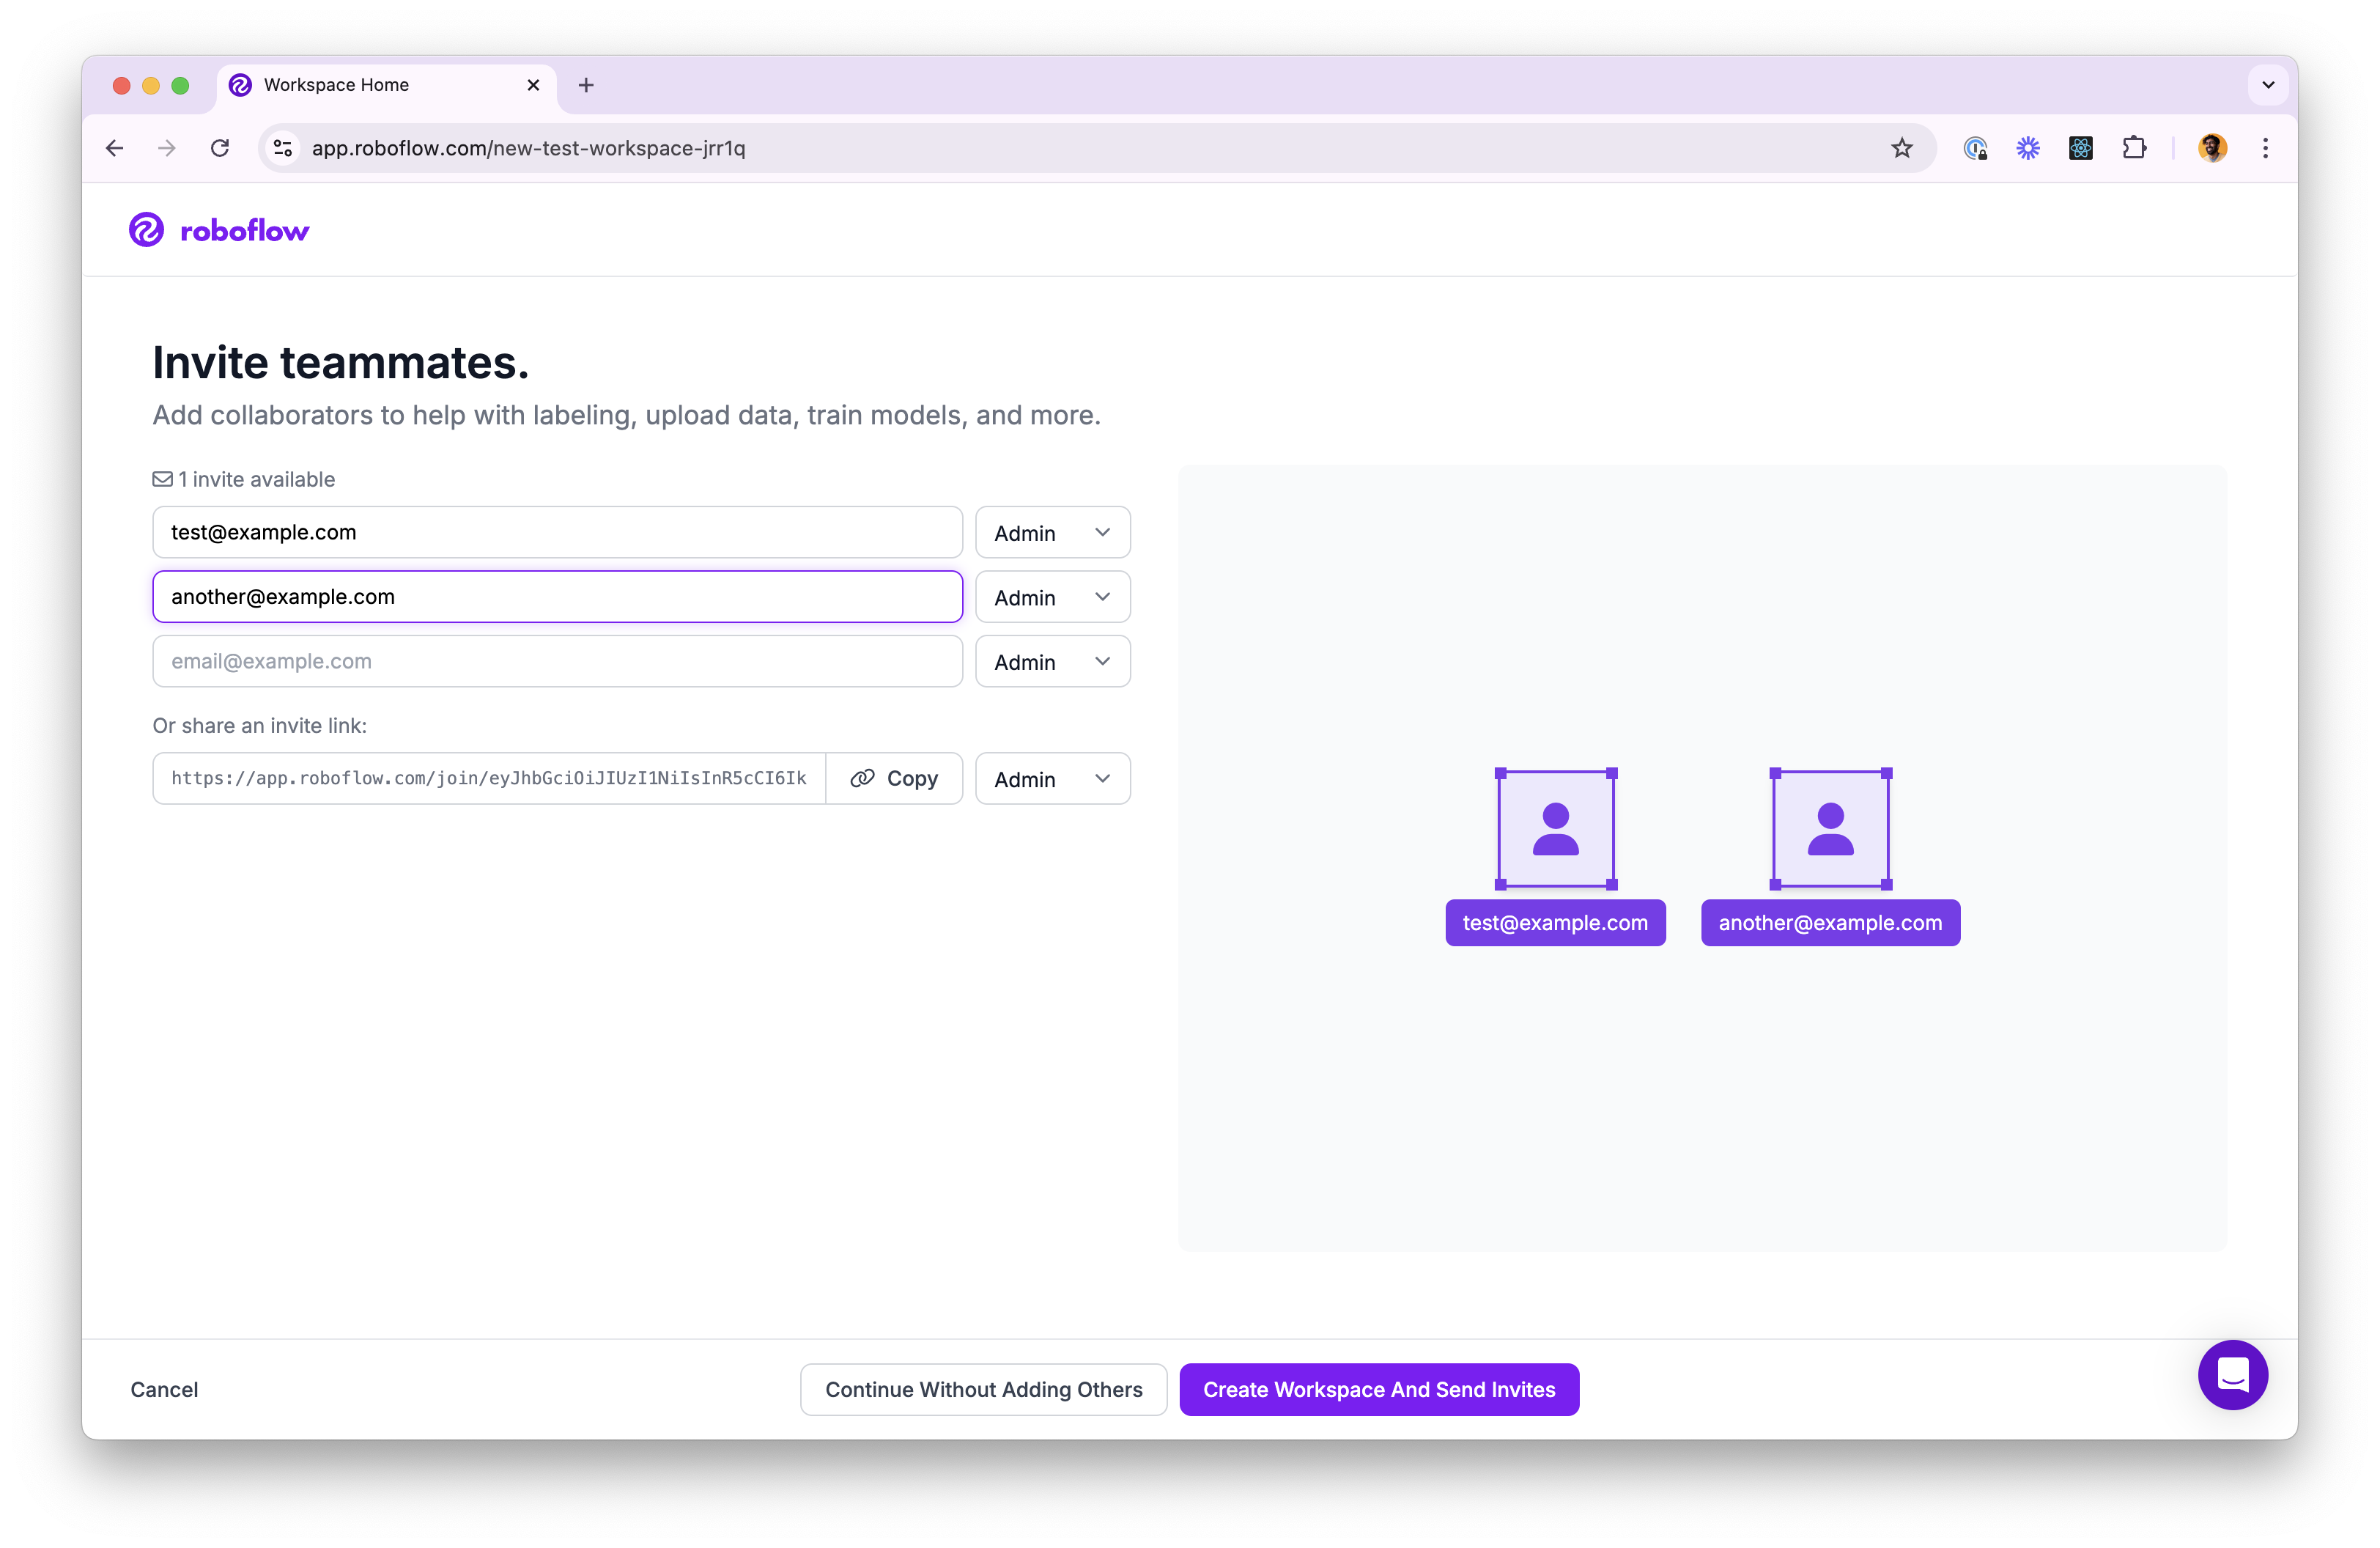2380x1548 pixels.
Task: Reload the page with the refresh icon
Action: tap(220, 147)
